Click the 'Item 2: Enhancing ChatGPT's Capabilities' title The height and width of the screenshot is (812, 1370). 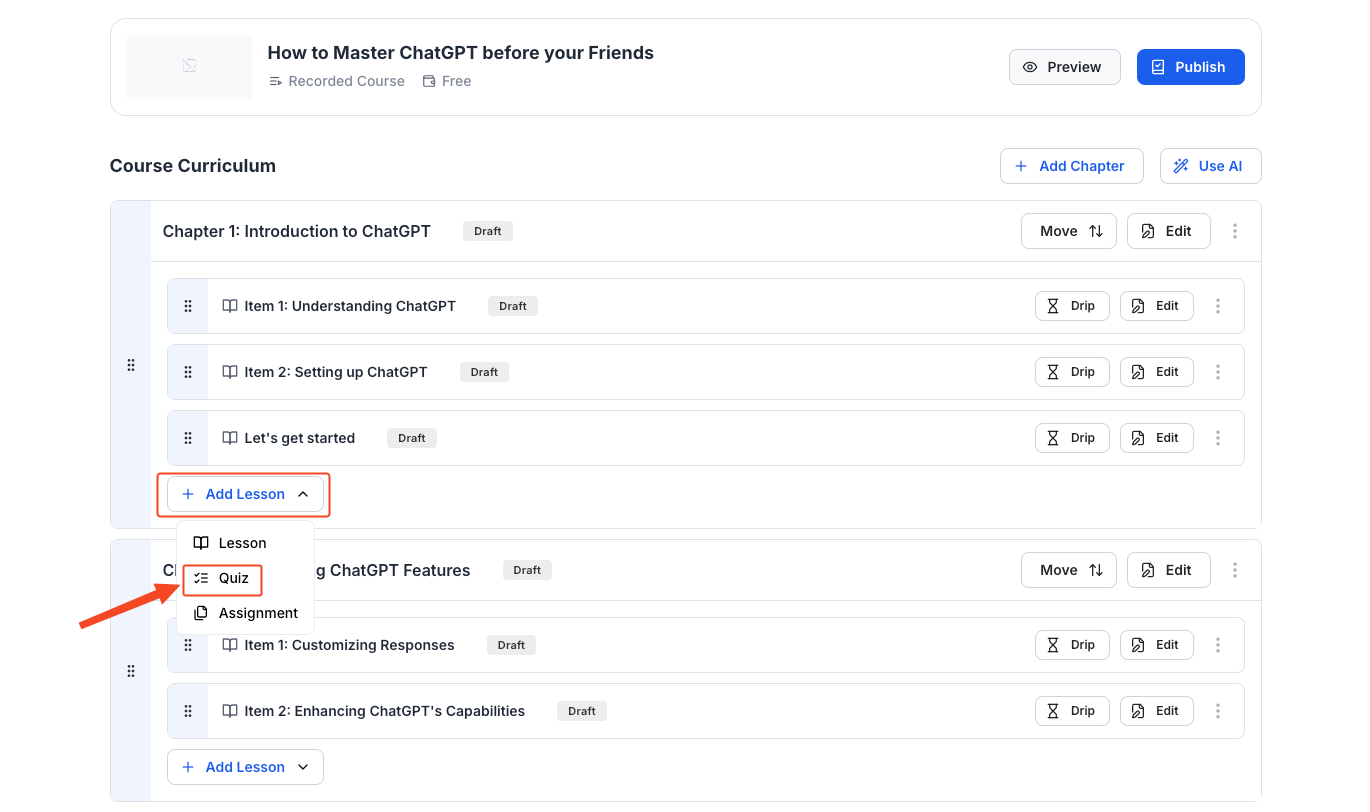pyautogui.click(x=385, y=711)
